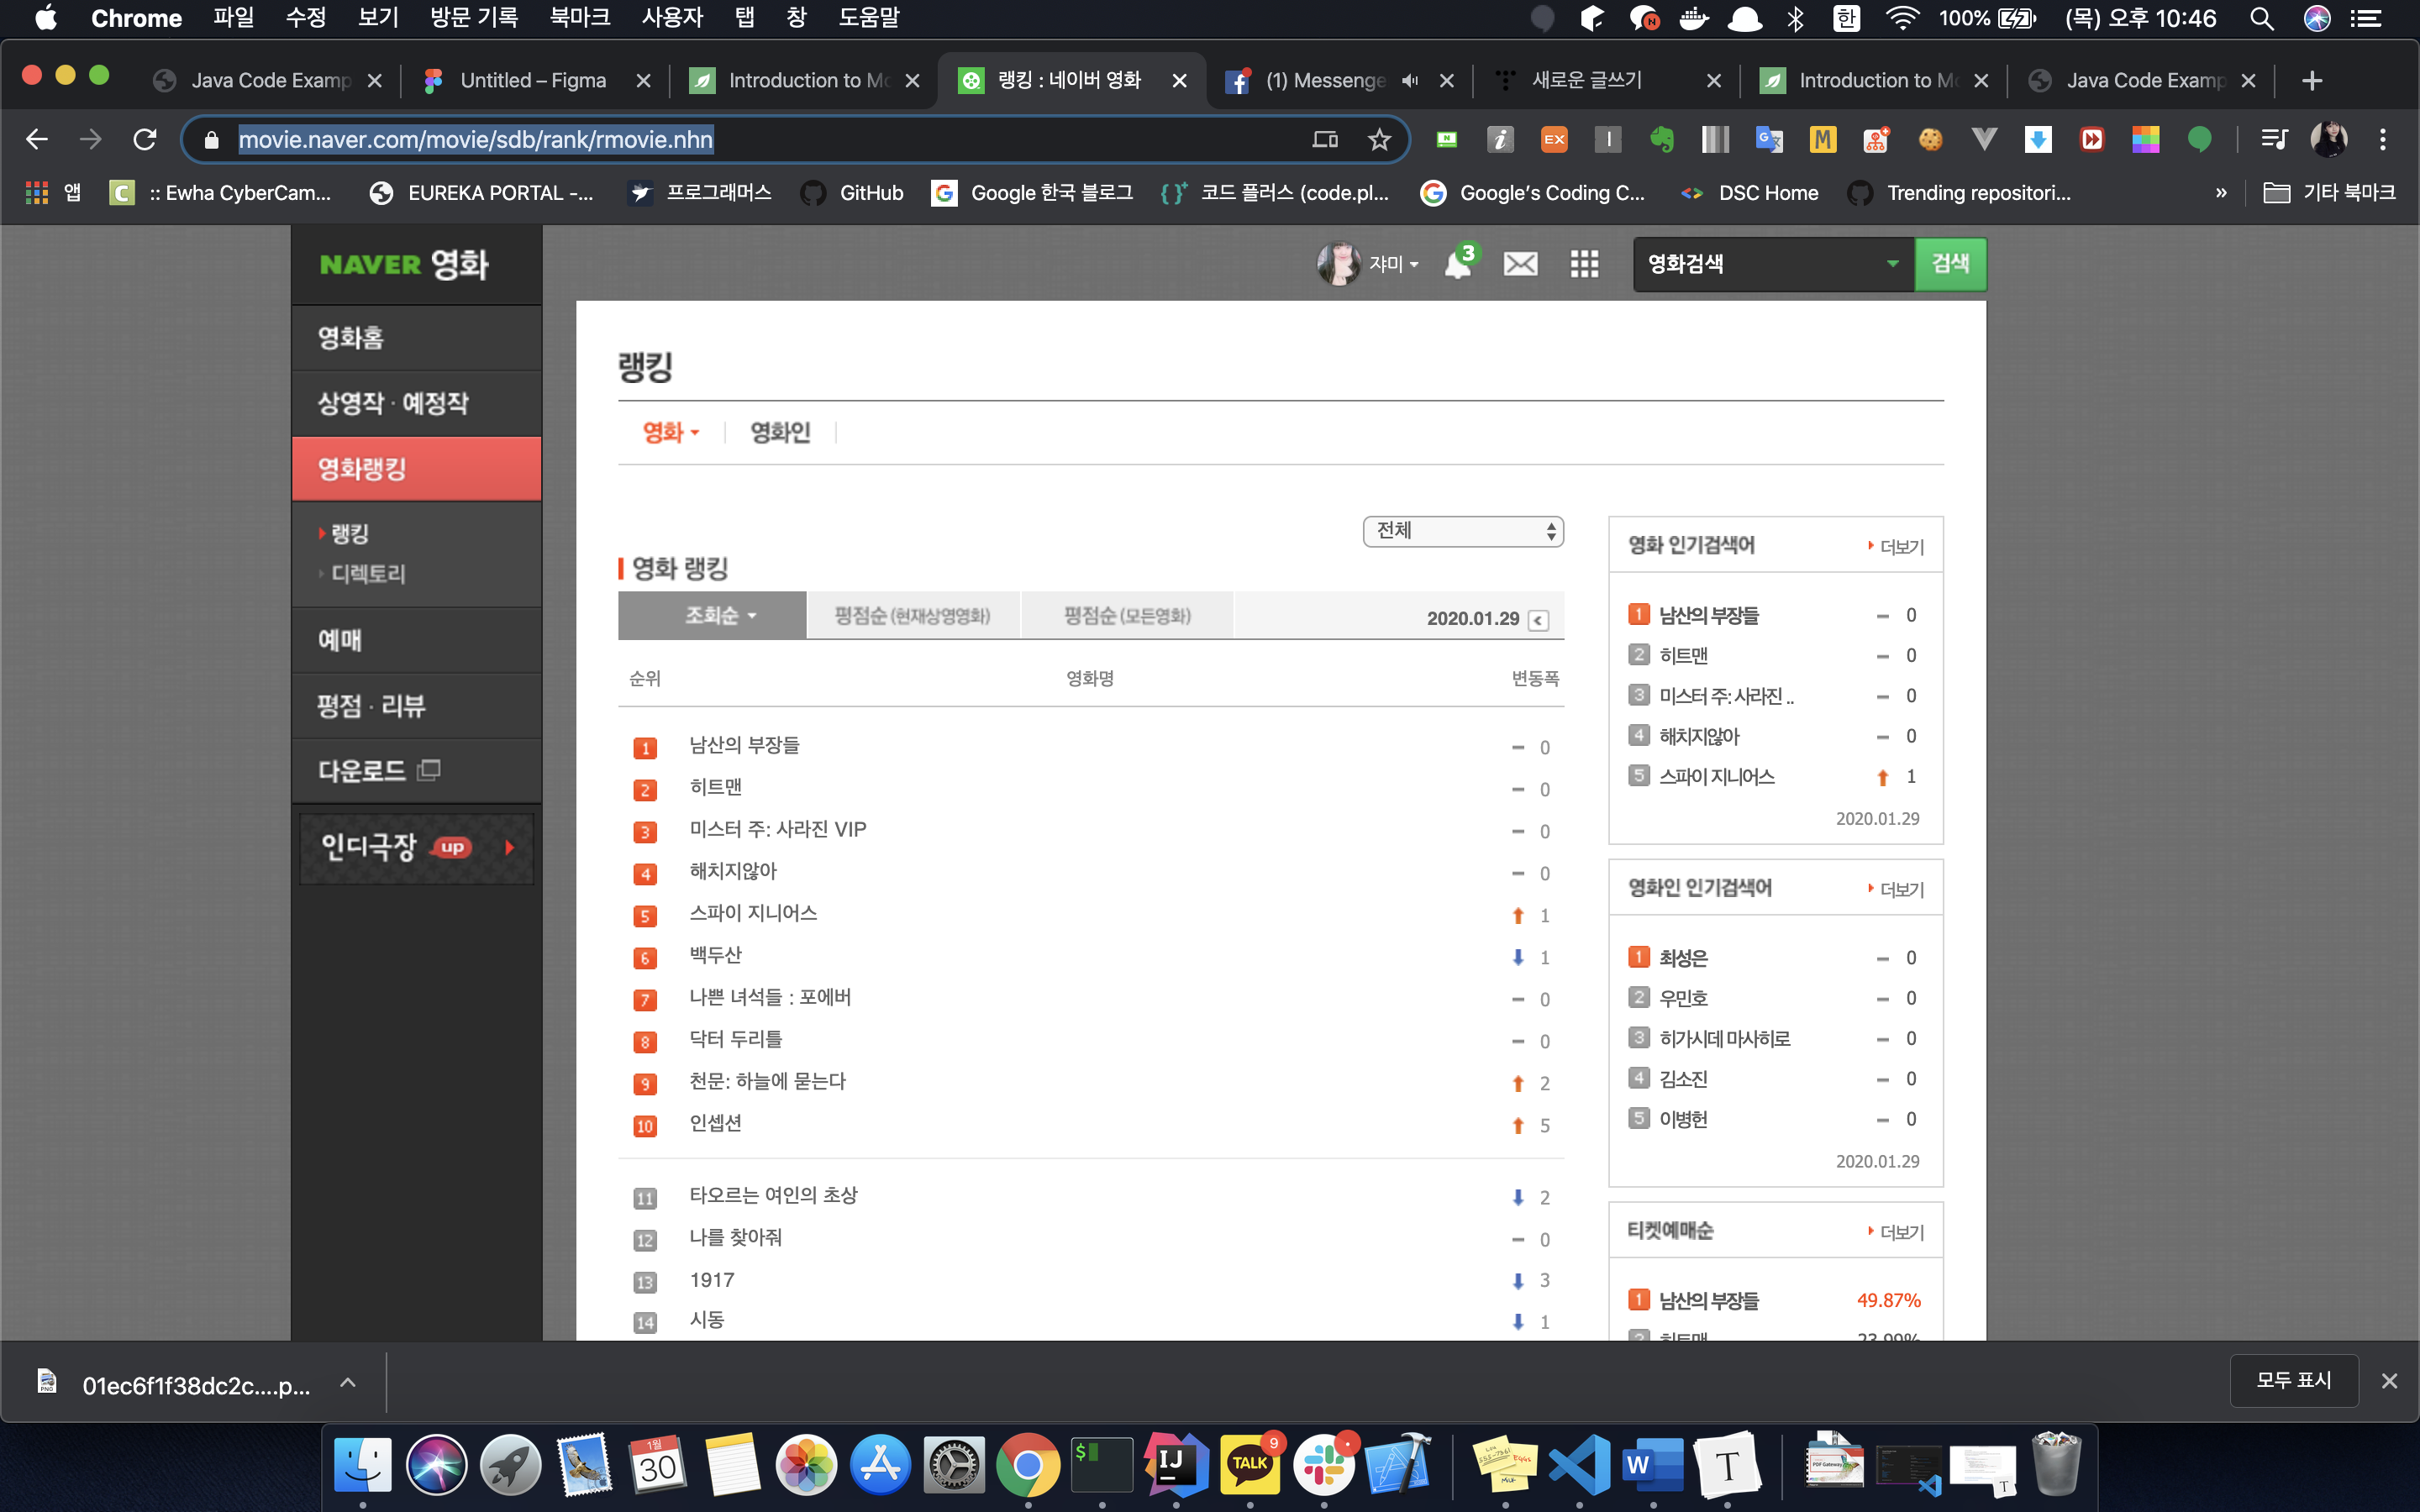Screen dimensions: 2420x1512
Task: Open the Naver services grid icon
Action: click(1584, 264)
